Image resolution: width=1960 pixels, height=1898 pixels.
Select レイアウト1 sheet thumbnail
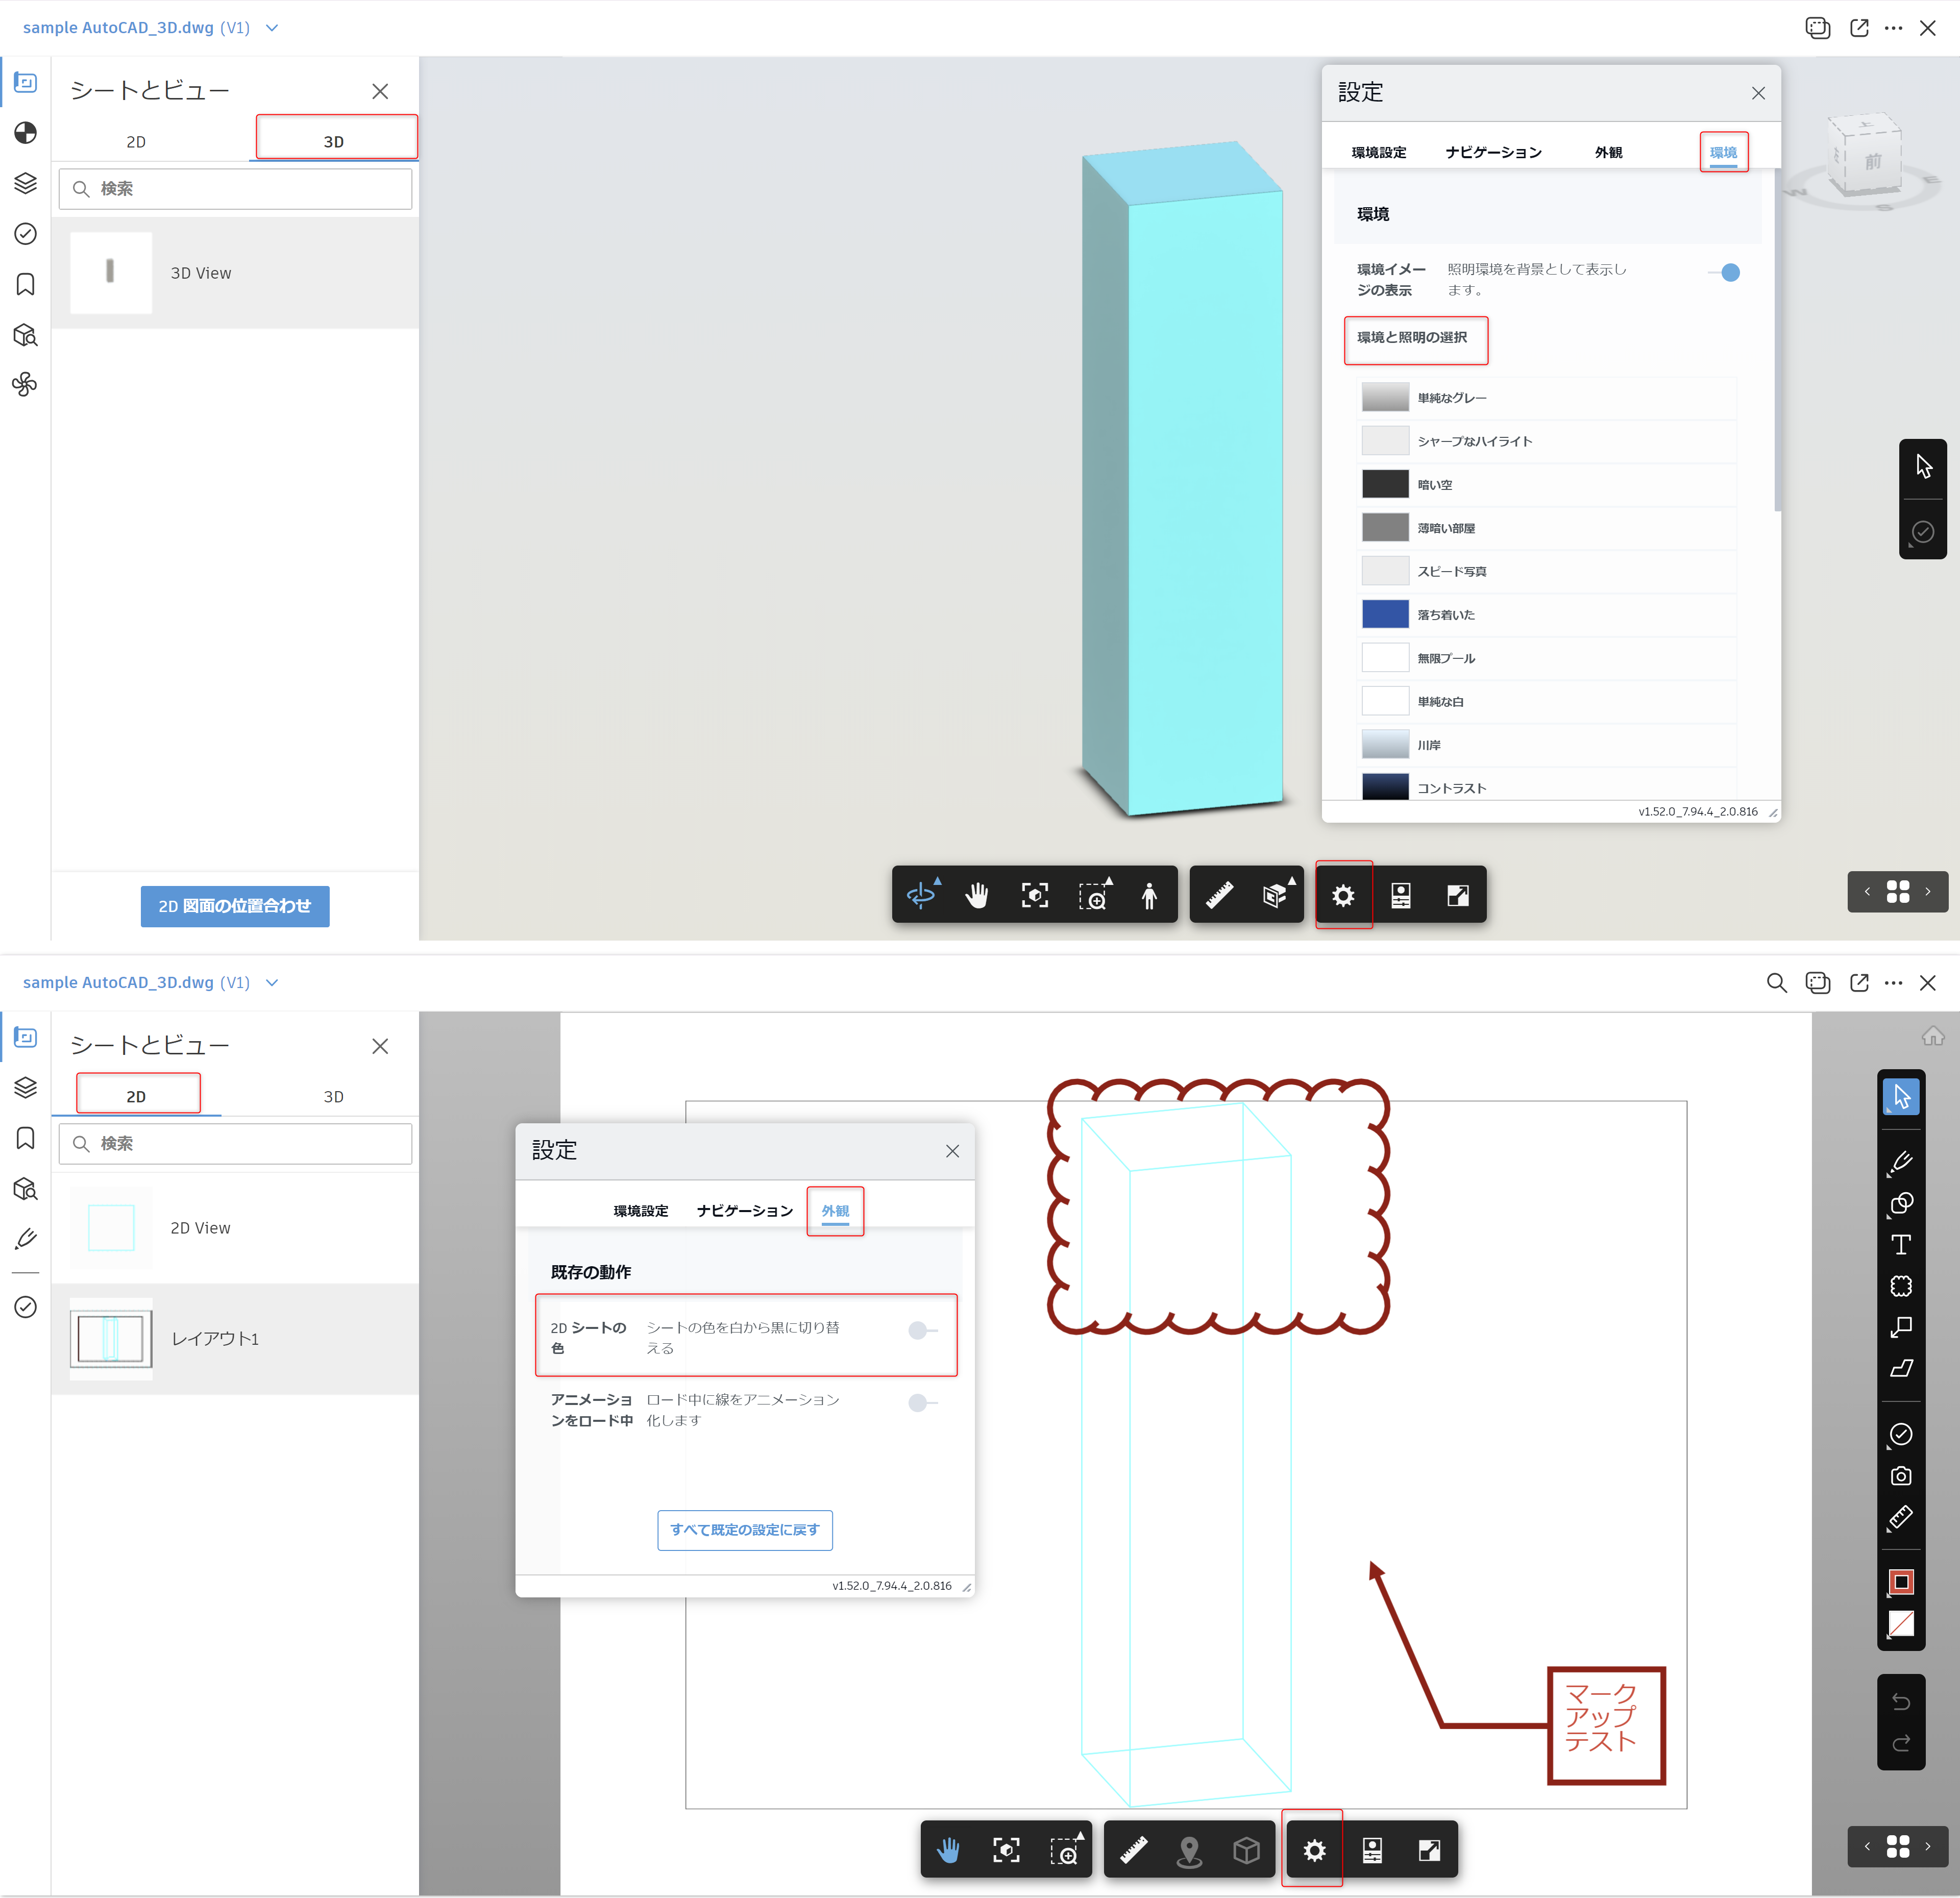[112, 1338]
